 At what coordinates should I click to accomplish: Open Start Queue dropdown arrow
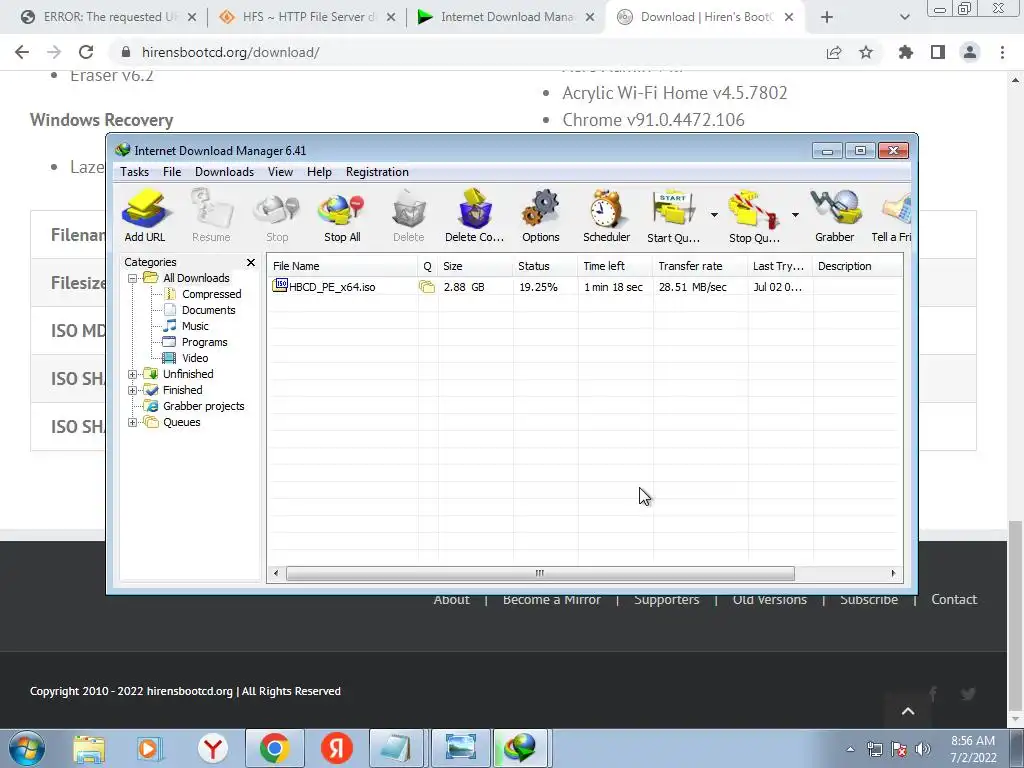tap(714, 214)
